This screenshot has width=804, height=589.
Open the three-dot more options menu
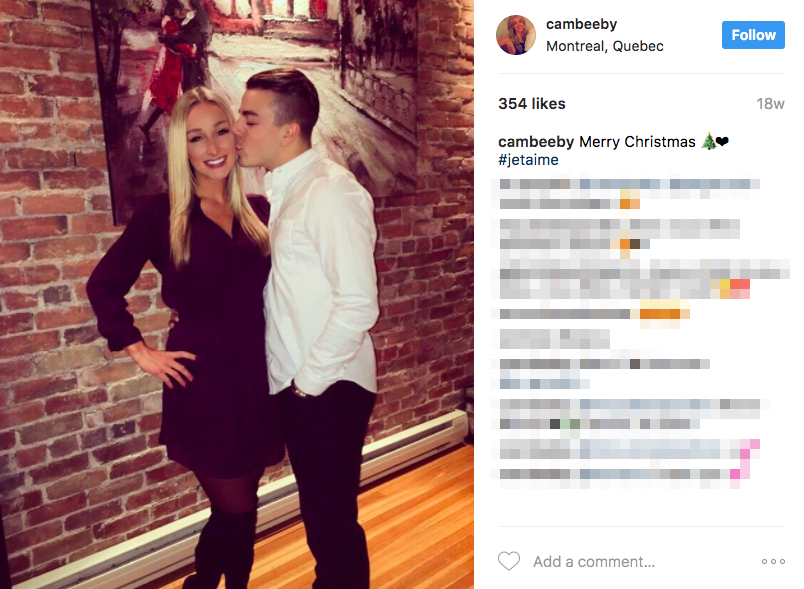pyautogui.click(x=773, y=561)
